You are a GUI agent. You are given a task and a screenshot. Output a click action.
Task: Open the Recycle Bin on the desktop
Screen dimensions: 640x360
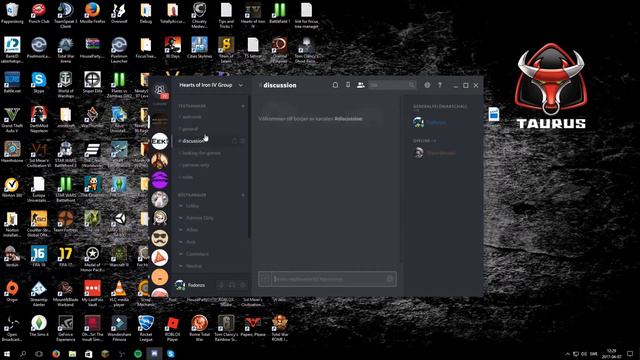pyautogui.click(x=12, y=13)
